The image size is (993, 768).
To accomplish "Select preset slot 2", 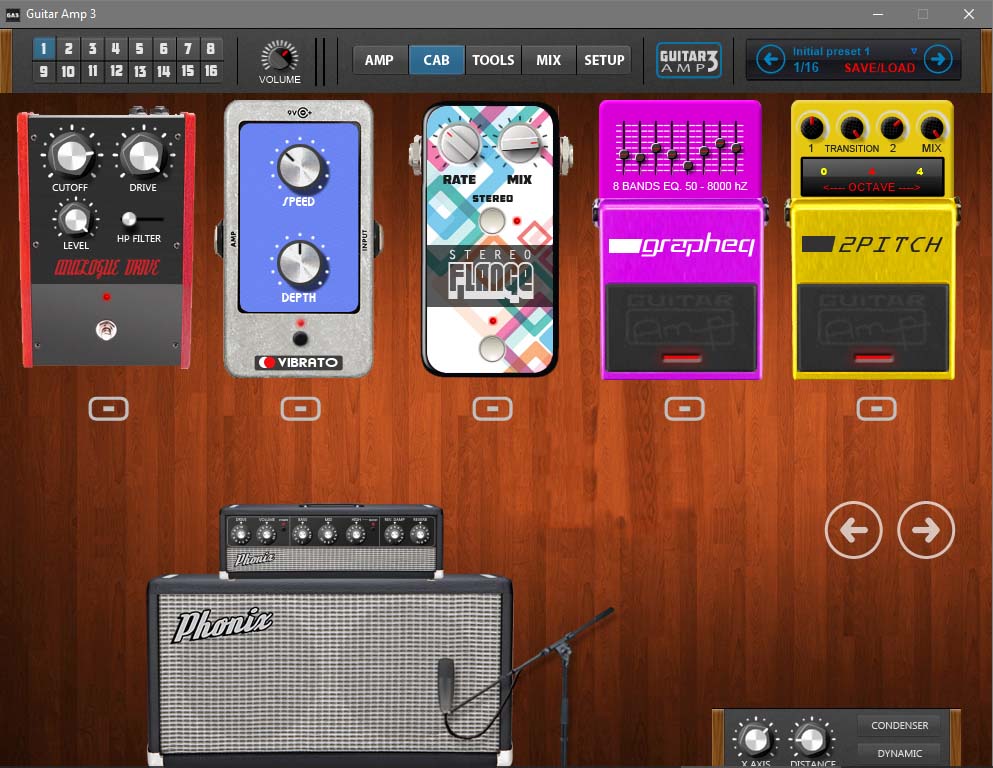I will [68, 48].
